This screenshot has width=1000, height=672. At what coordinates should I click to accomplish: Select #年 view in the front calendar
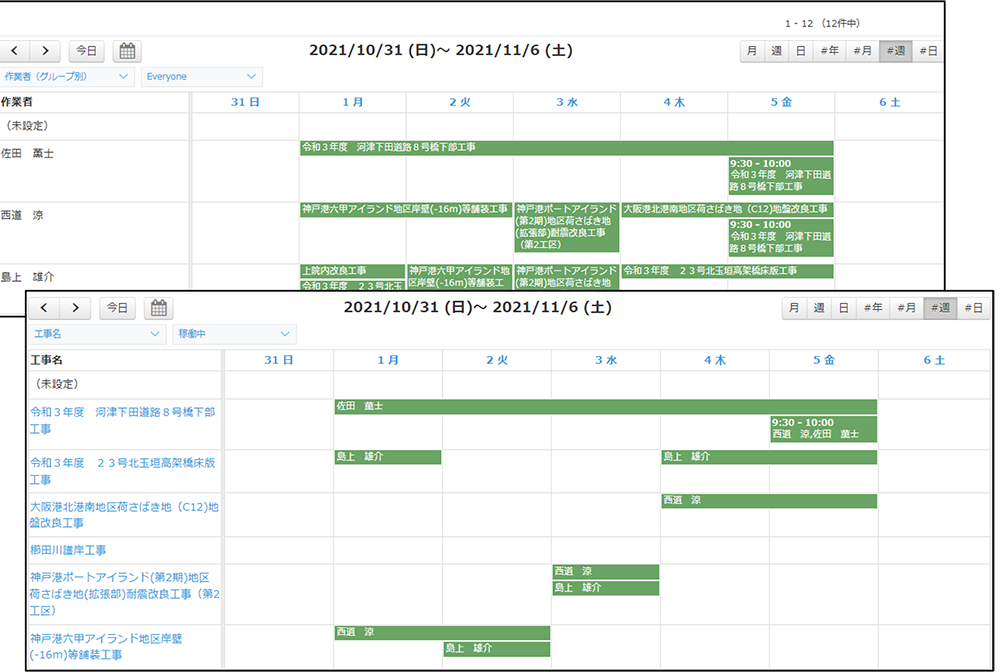click(x=873, y=308)
